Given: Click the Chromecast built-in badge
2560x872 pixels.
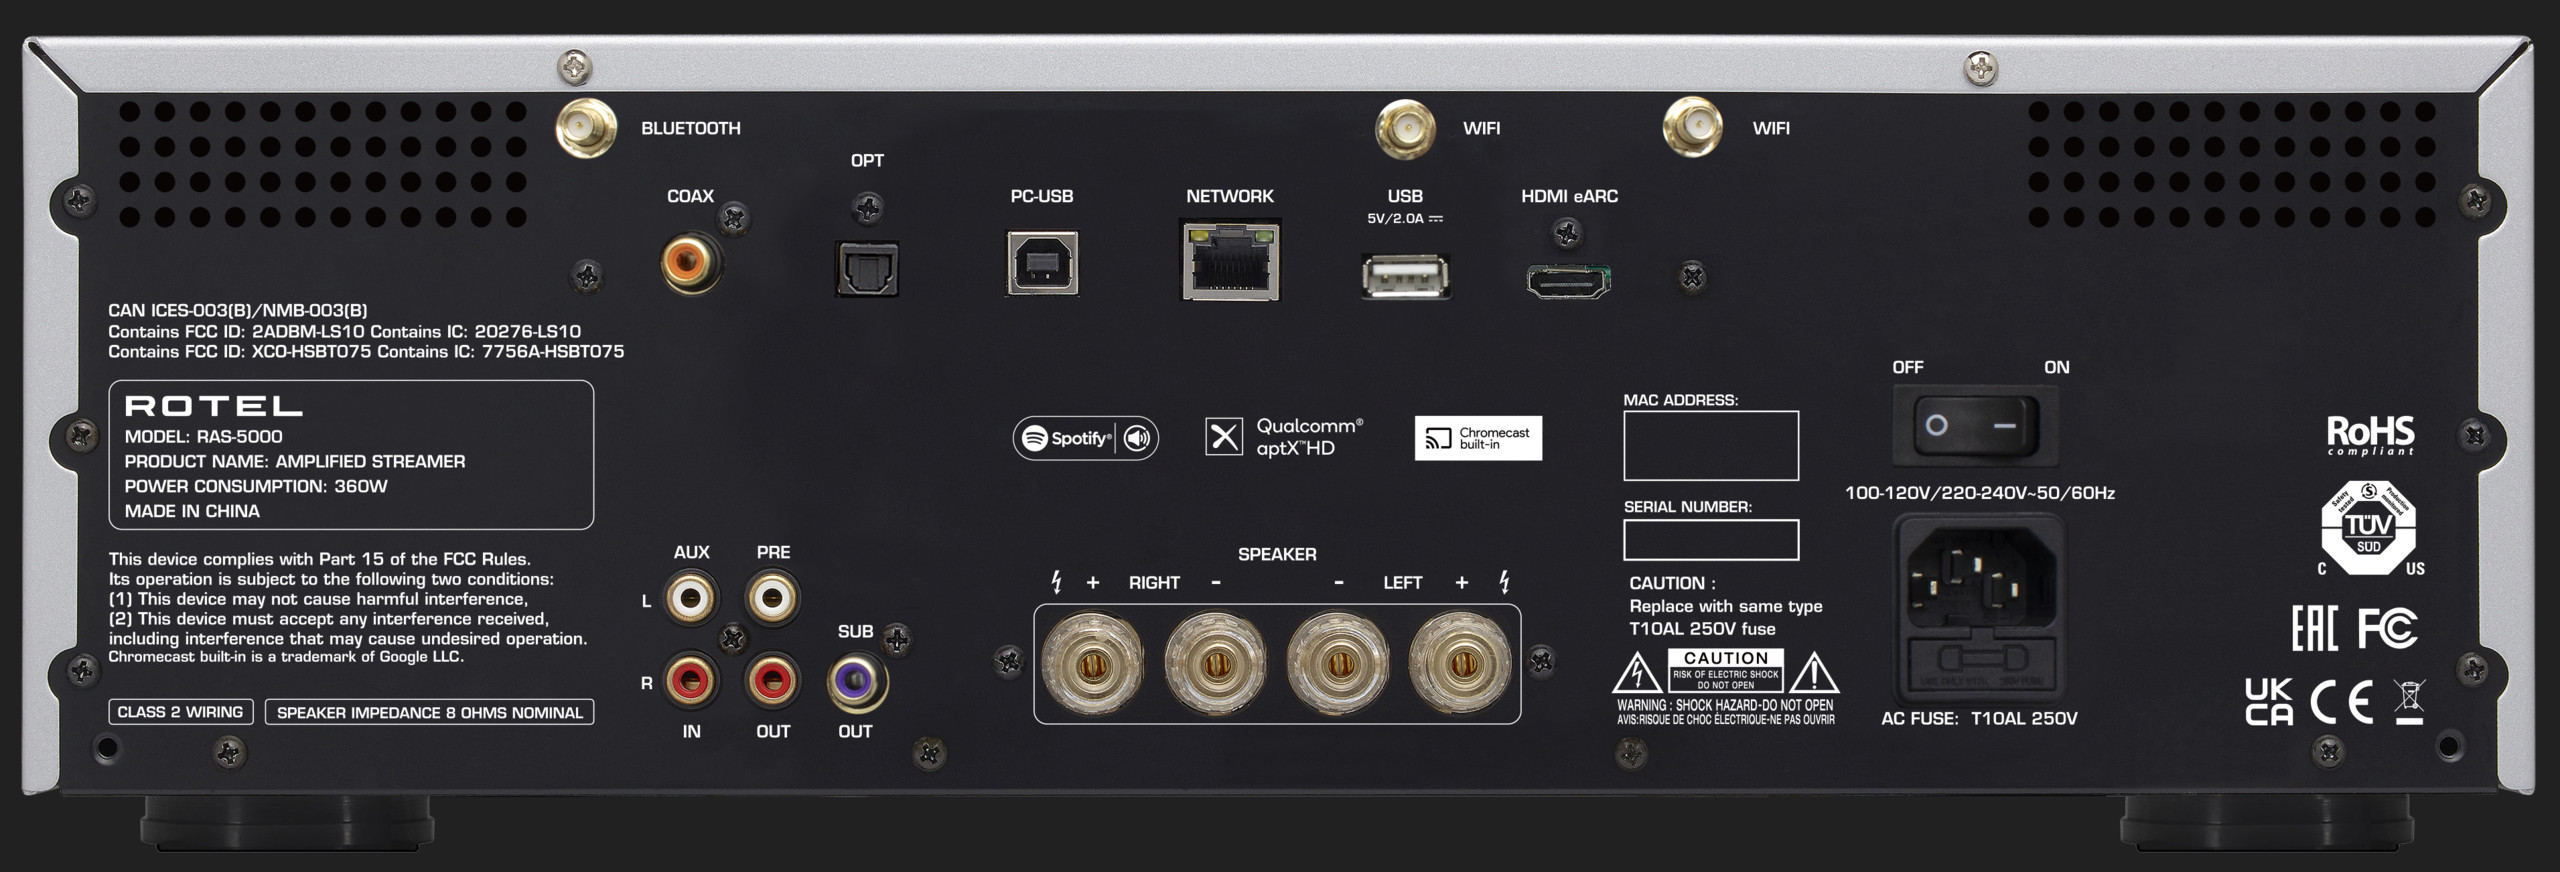Looking at the screenshot, I should (1478, 438).
